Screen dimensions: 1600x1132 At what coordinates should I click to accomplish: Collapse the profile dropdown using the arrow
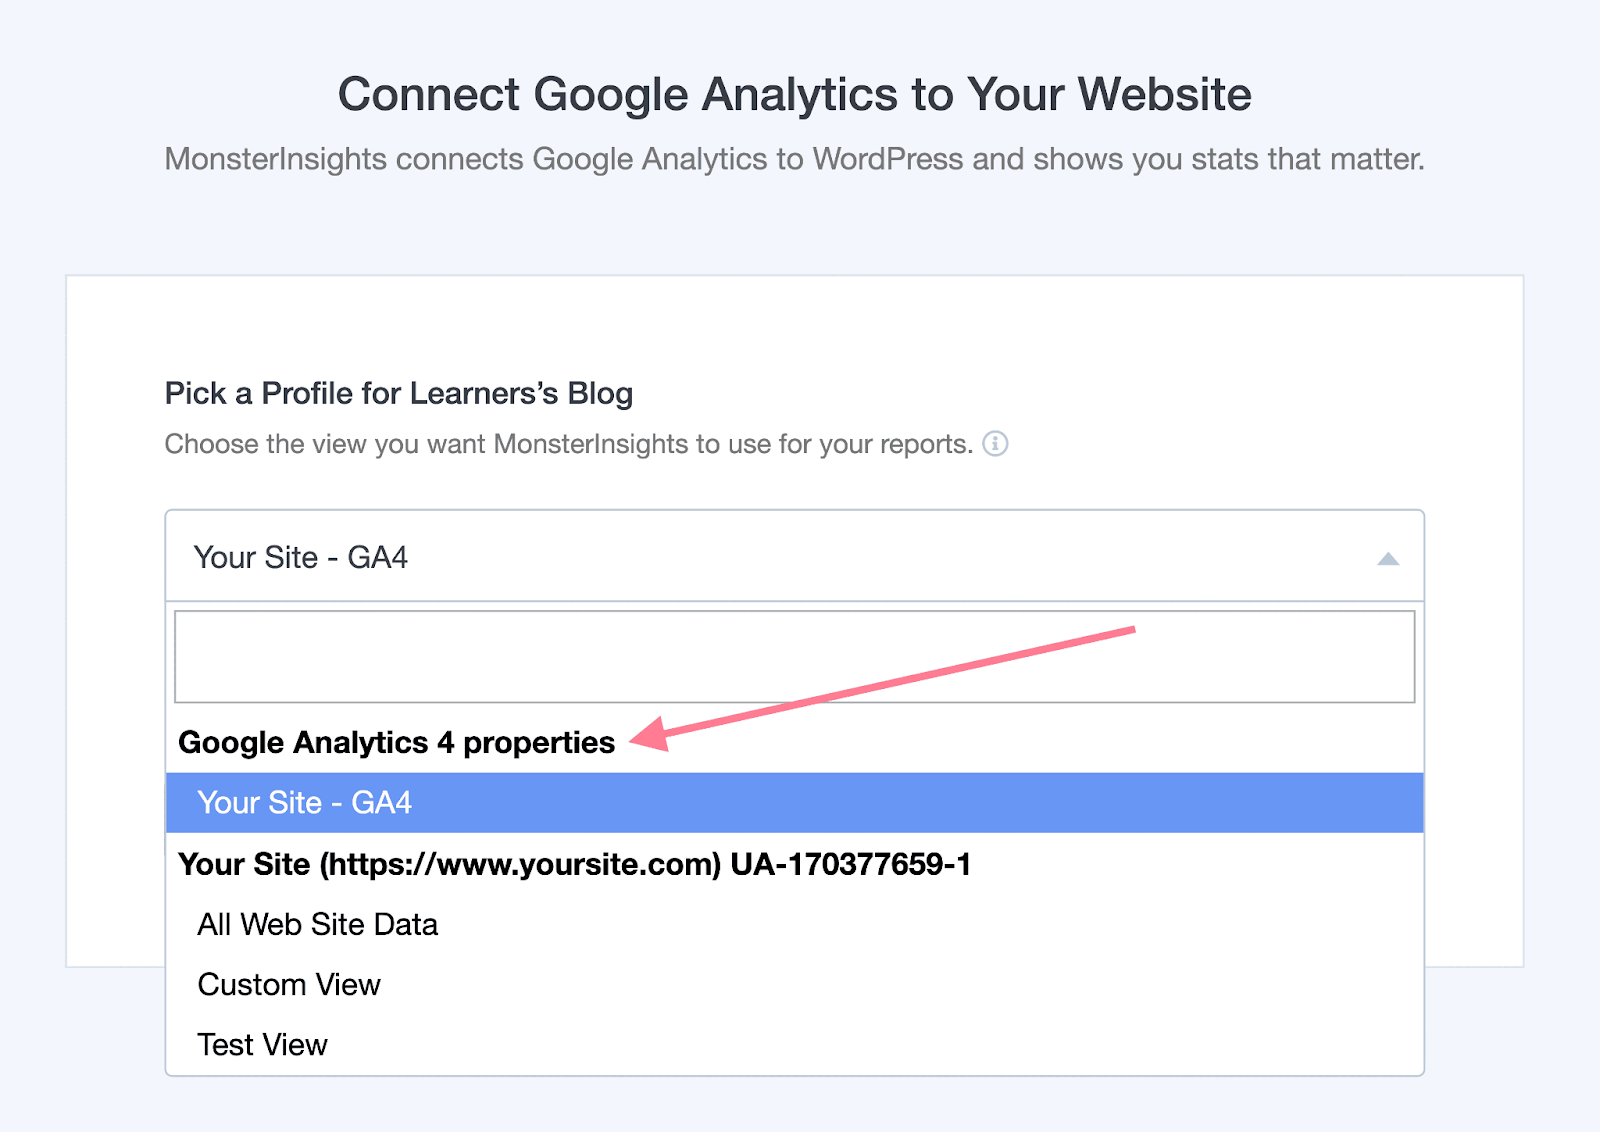coord(1387,558)
